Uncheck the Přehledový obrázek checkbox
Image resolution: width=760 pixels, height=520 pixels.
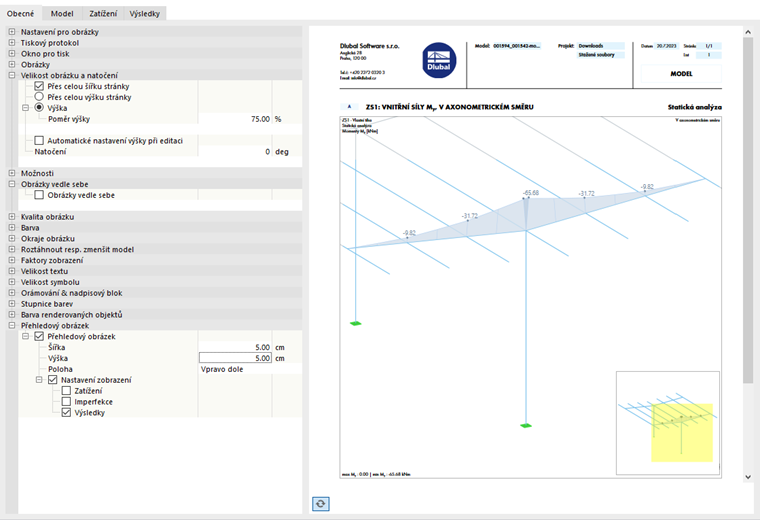39,336
